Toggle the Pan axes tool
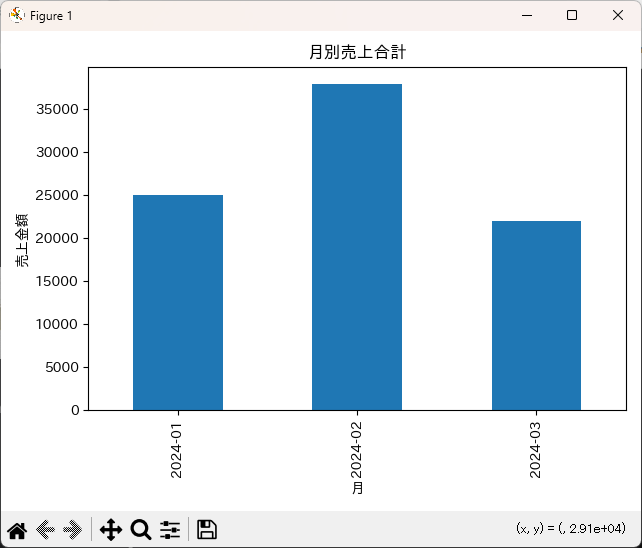Image resolution: width=642 pixels, height=548 pixels. coord(110,530)
